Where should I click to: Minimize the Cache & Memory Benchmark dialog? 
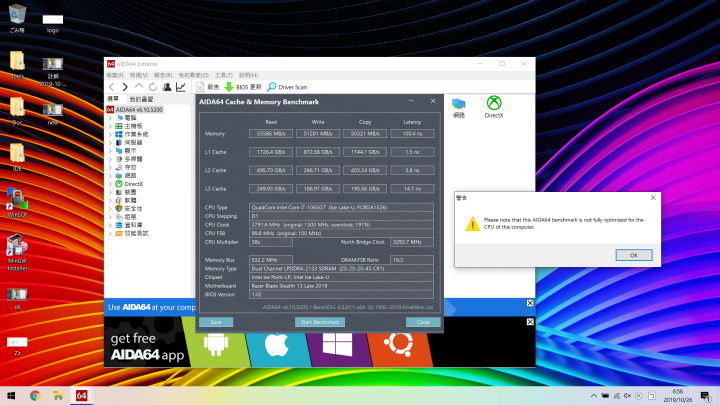click(x=411, y=101)
